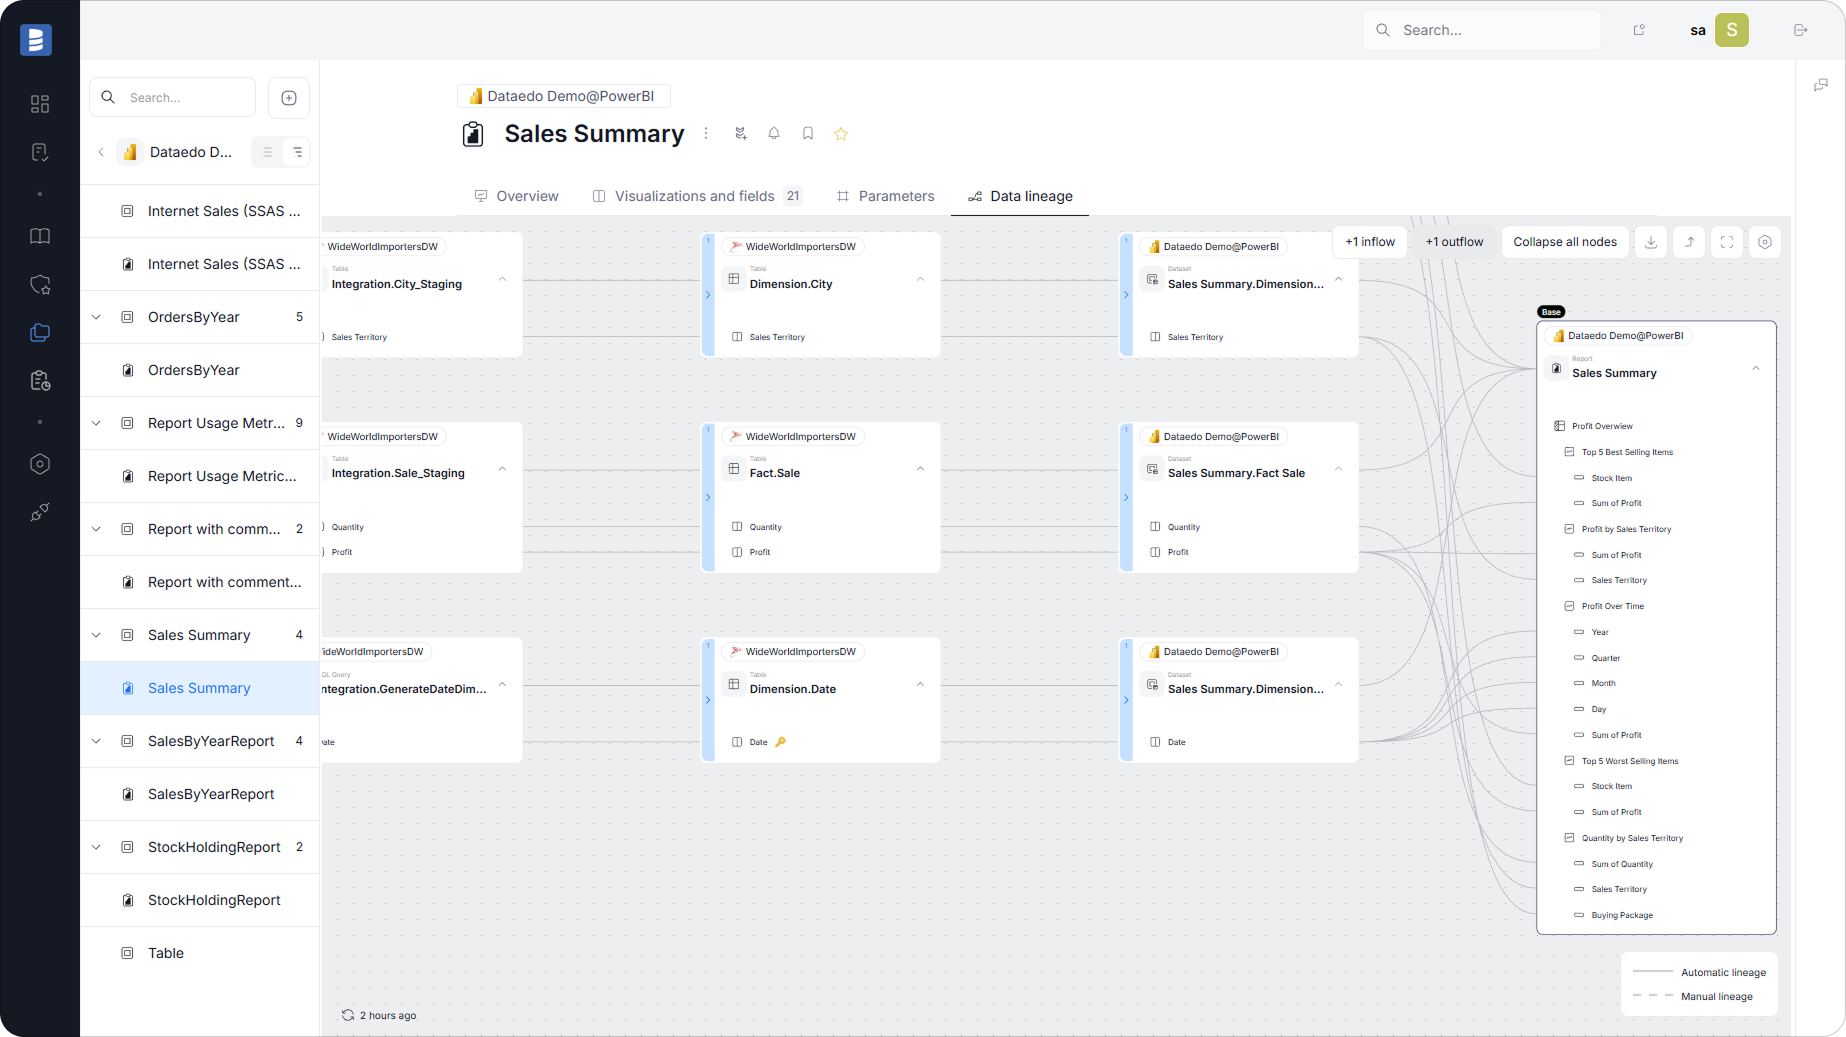The image size is (1846, 1037).
Task: Click the add-new plus icon beside sidebar search
Action: [289, 98]
